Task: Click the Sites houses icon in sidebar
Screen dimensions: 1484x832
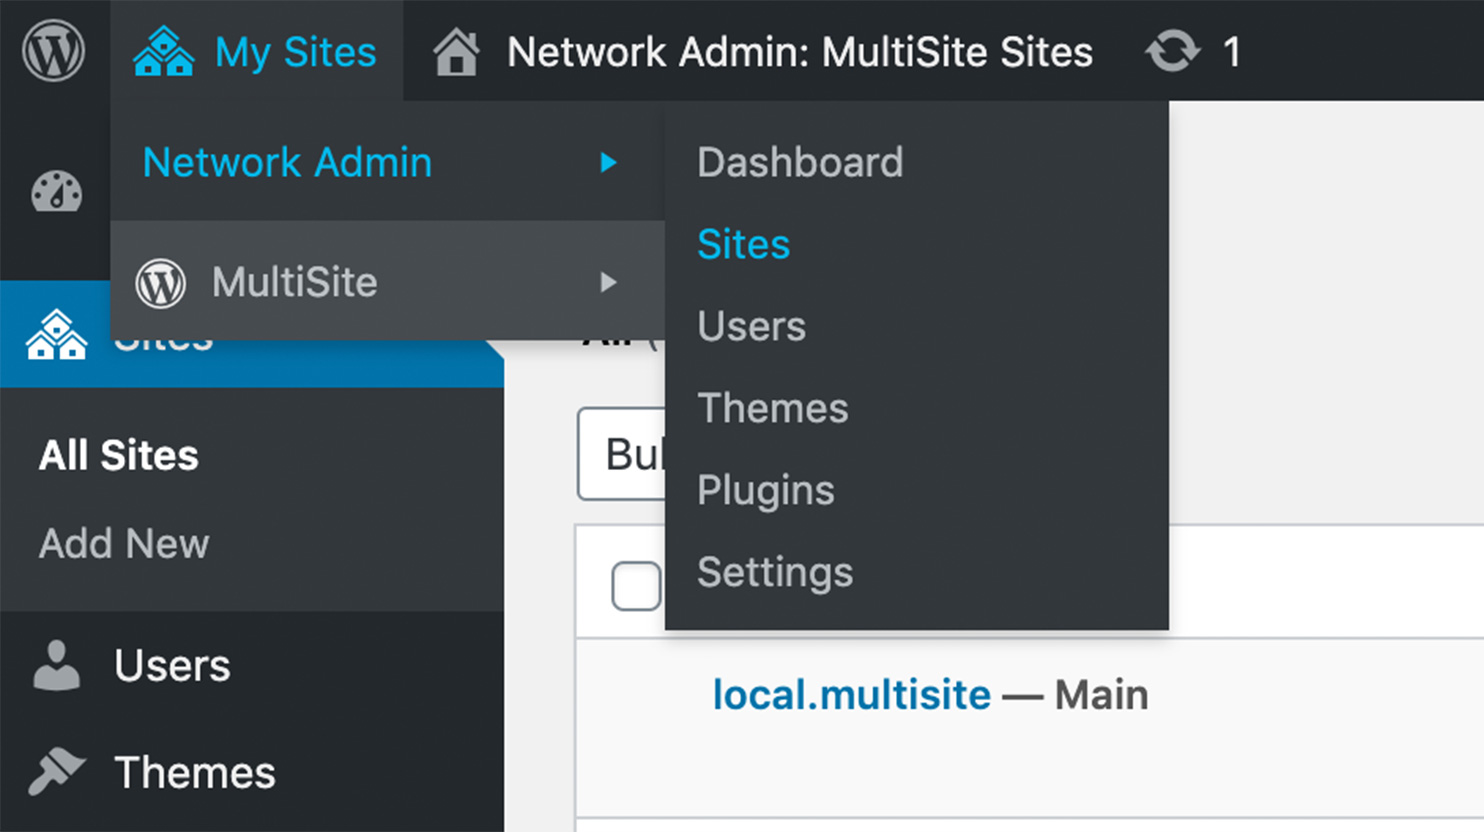Action: [x=55, y=335]
